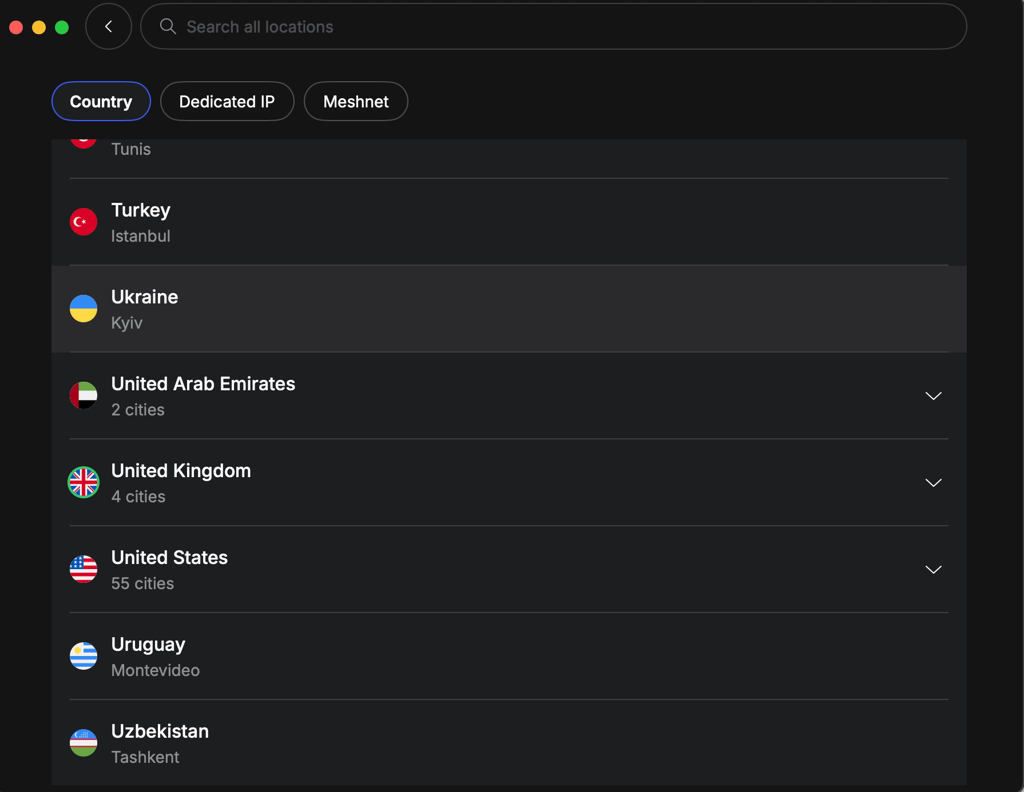Expand United States cities chevron
The image size is (1024, 792).
click(x=933, y=569)
